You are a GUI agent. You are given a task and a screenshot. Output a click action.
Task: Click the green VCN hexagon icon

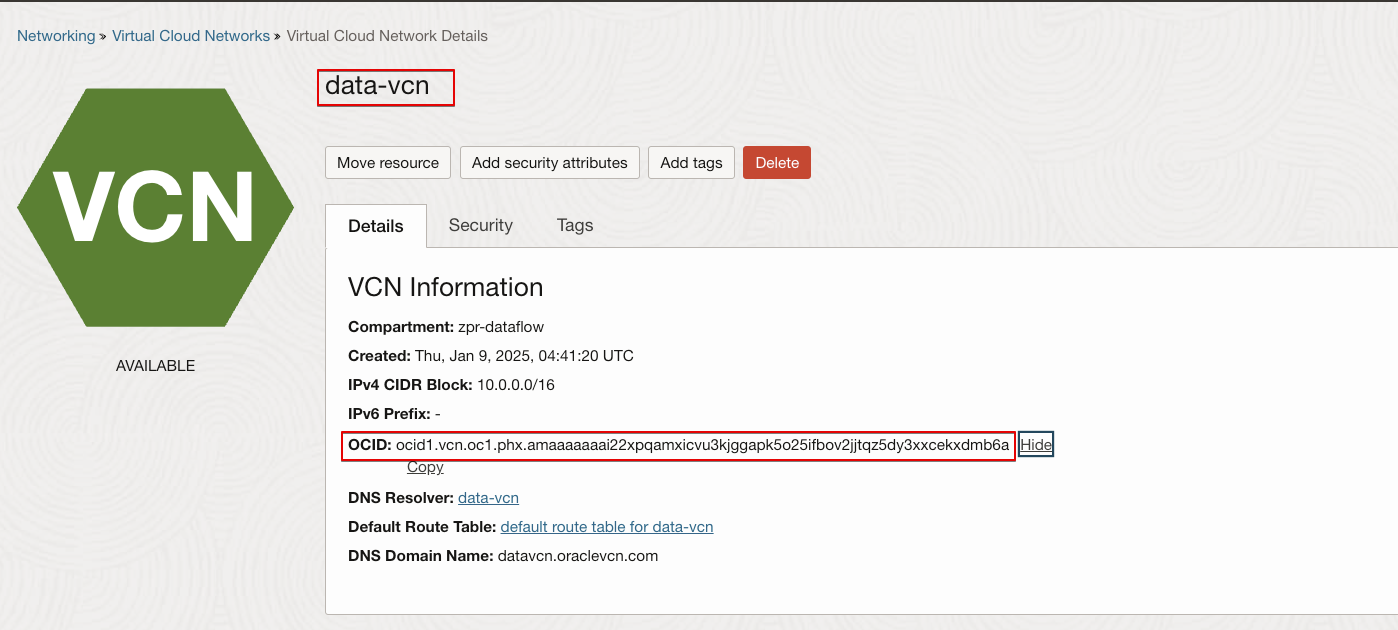click(x=155, y=207)
